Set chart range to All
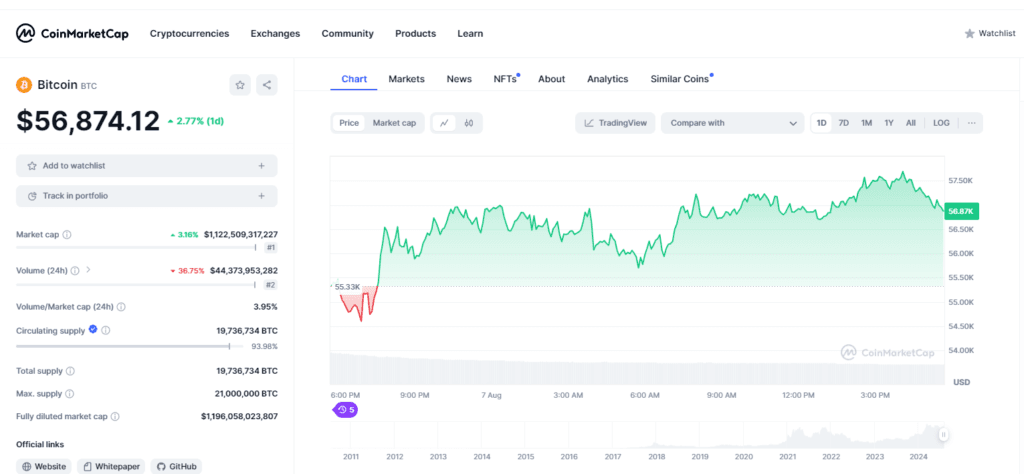The width and height of the screenshot is (1024, 474). (910, 123)
